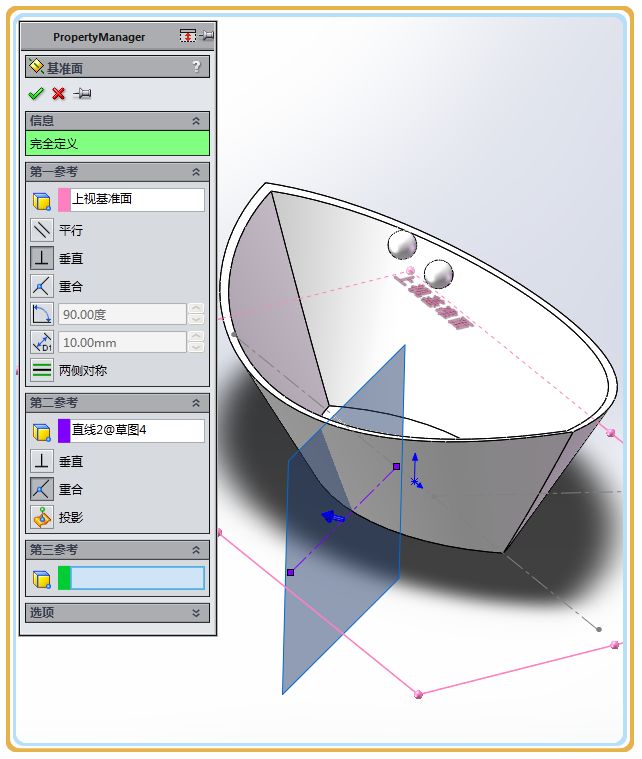The image size is (642, 759).
Task: Toggle the angle constraint icon
Action: point(42,314)
